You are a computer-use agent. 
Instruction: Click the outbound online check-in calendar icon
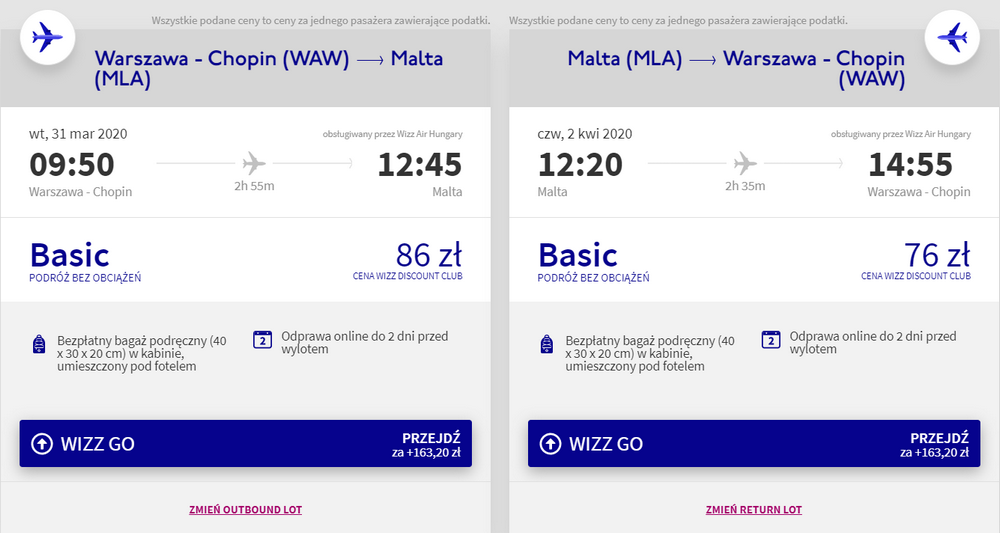(x=262, y=340)
